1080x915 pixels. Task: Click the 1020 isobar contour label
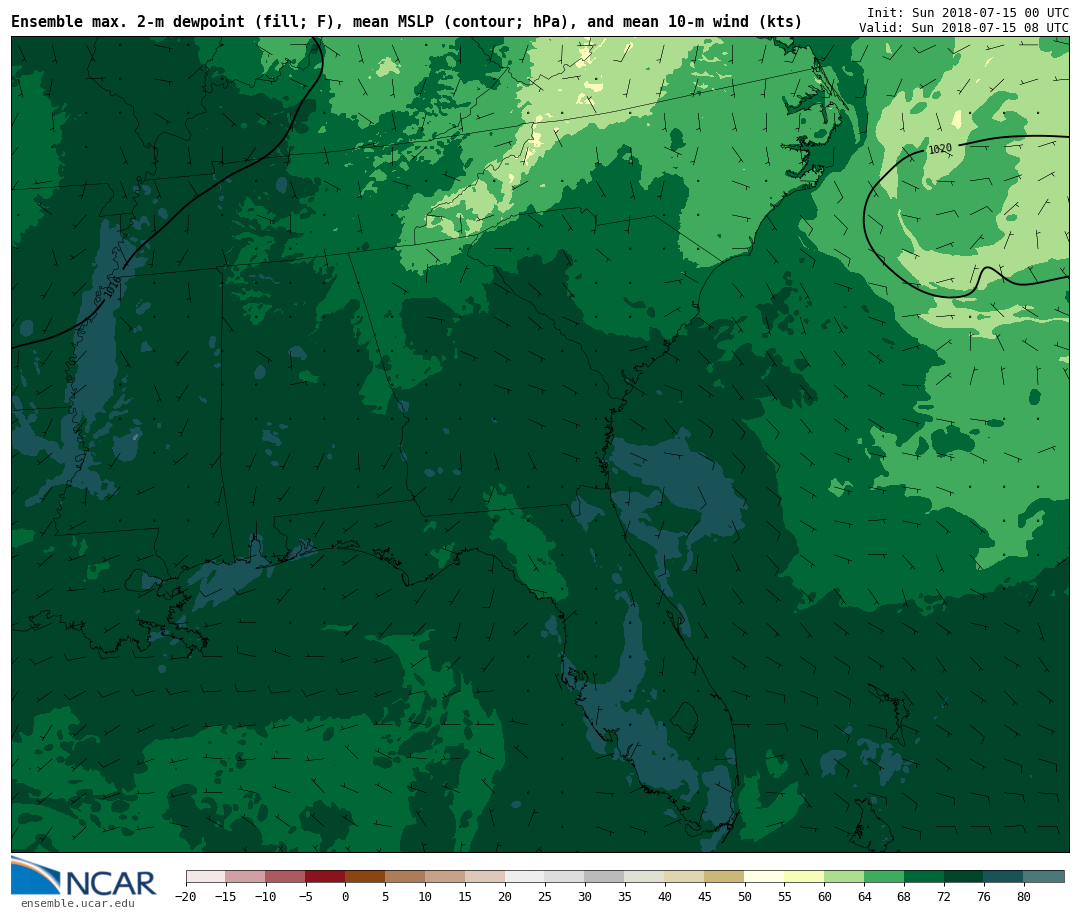[940, 149]
